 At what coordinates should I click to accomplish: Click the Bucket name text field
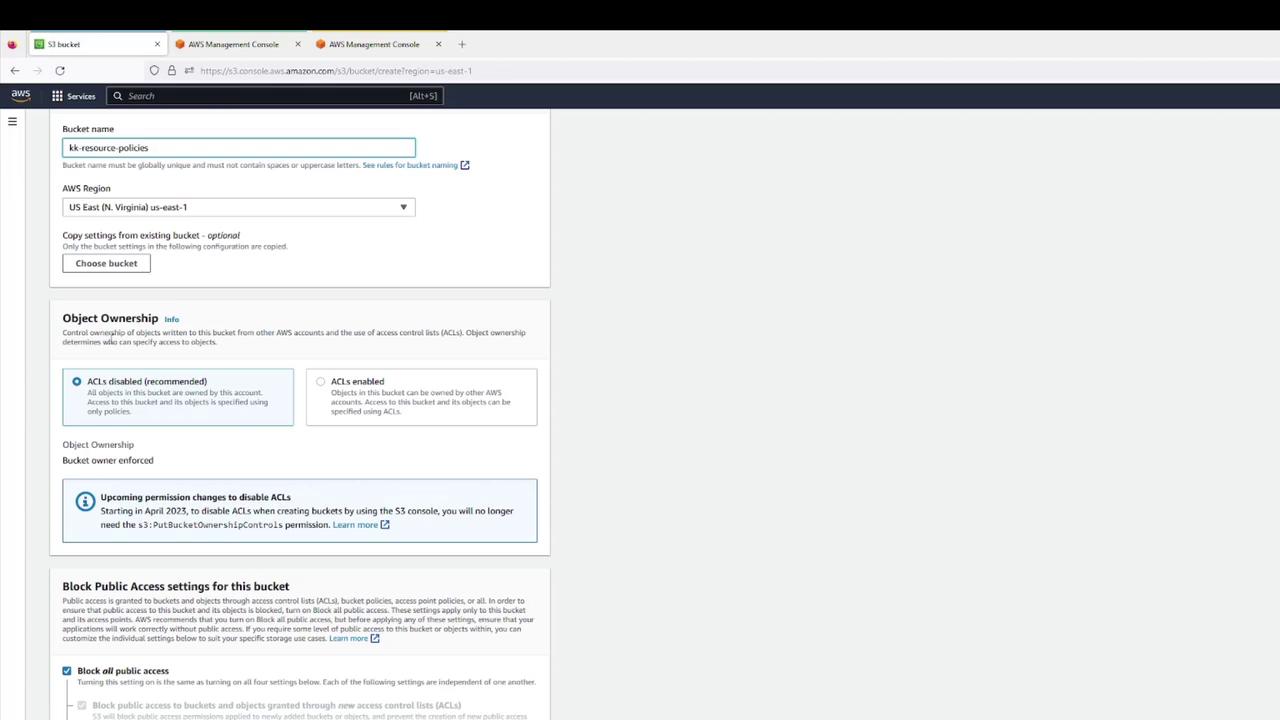tap(239, 148)
